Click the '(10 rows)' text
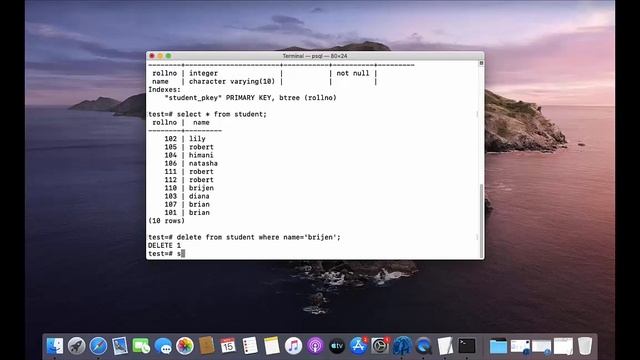The width and height of the screenshot is (640, 360). (167, 221)
